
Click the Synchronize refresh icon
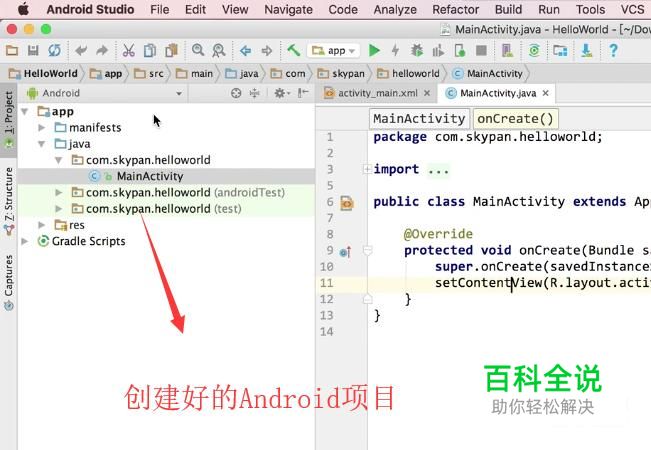(x=54, y=51)
